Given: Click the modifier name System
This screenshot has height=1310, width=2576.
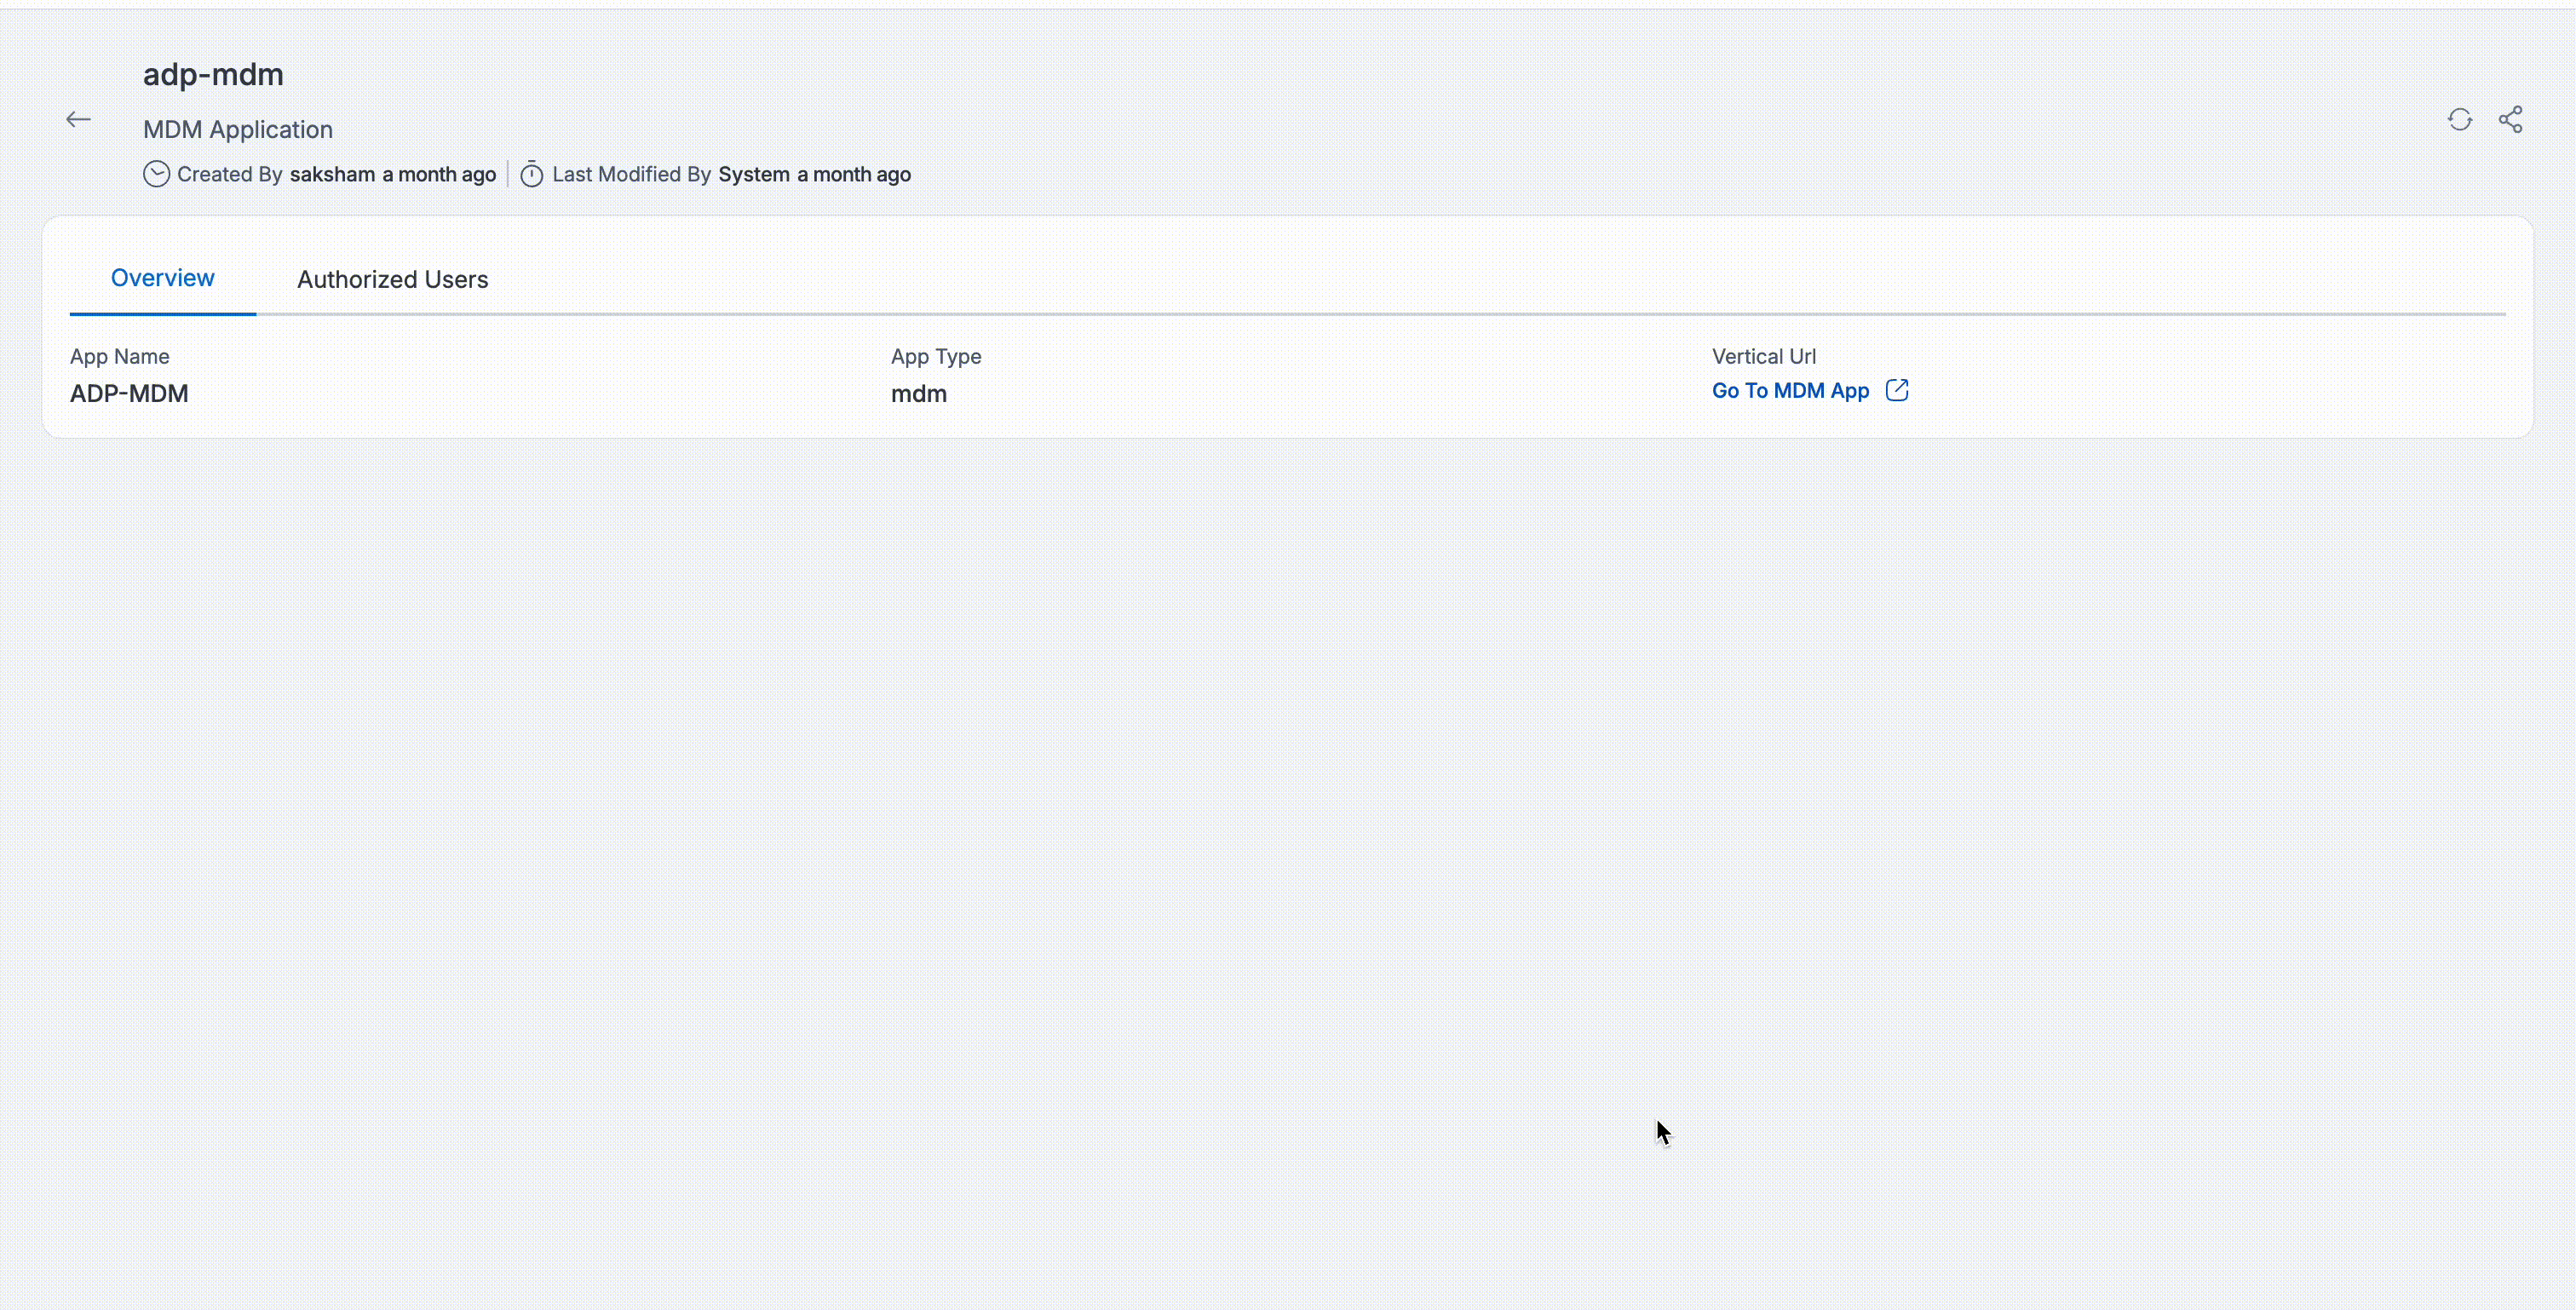Looking at the screenshot, I should pos(754,174).
